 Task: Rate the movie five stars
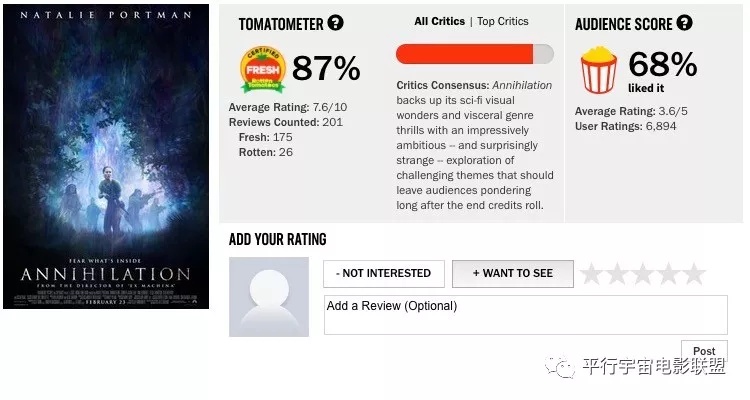(x=694, y=274)
